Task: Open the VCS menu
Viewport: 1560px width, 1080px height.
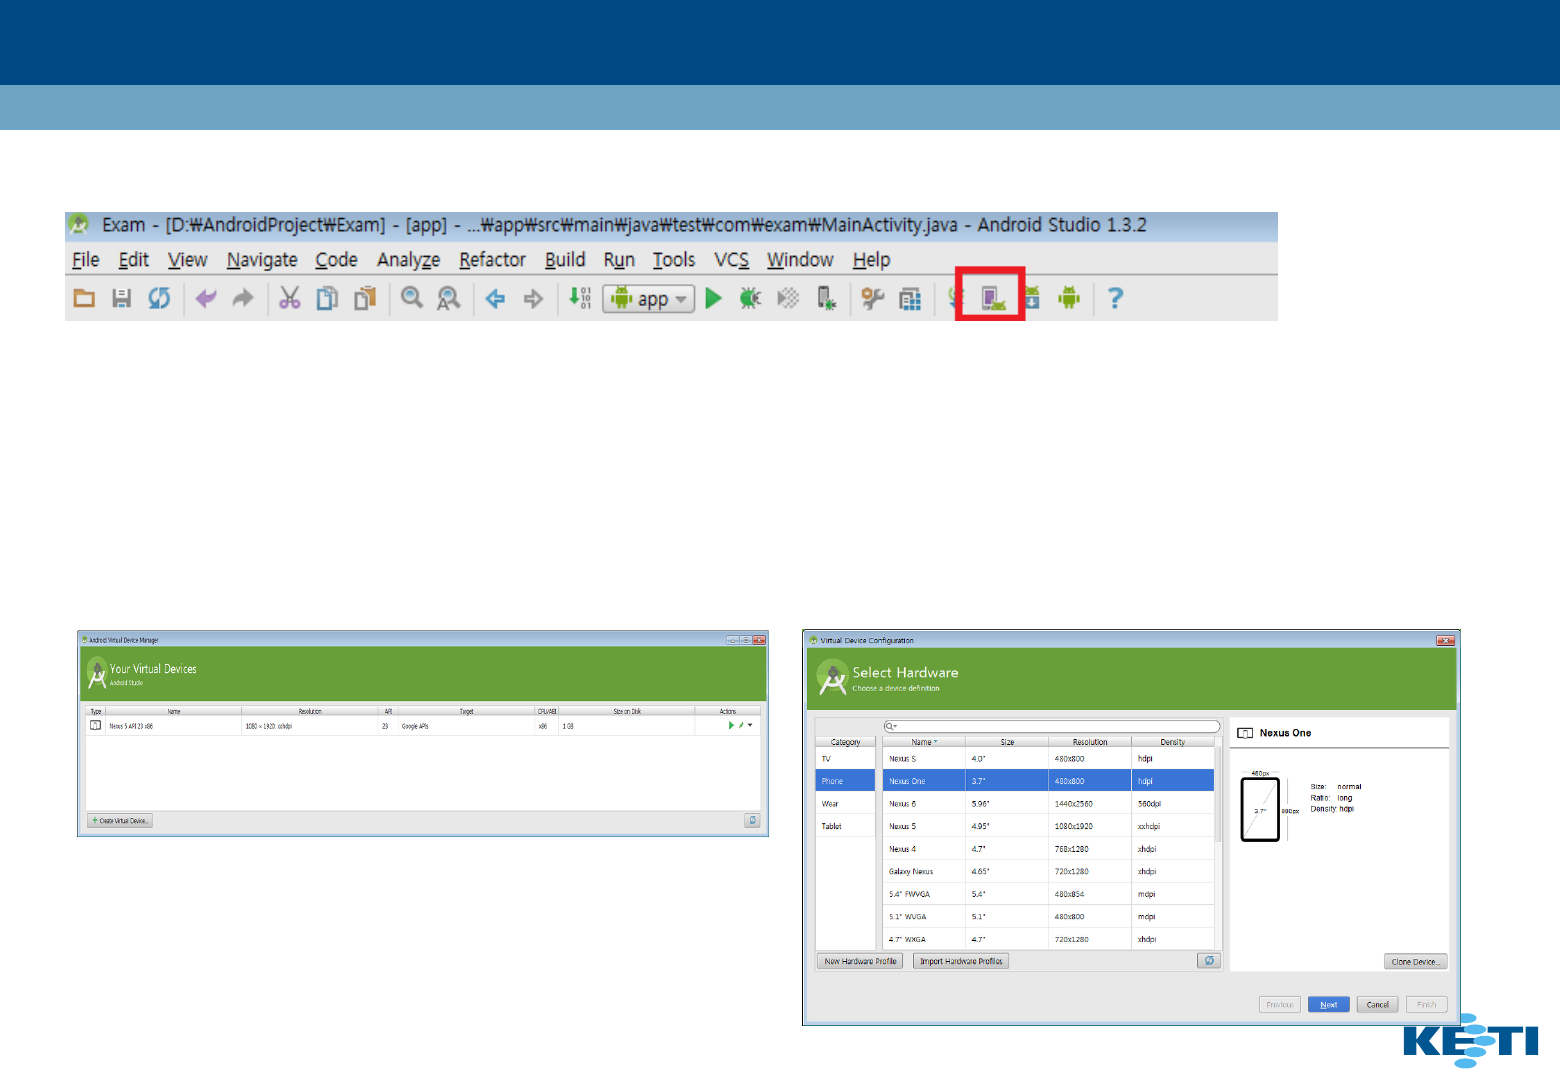Action: [732, 260]
